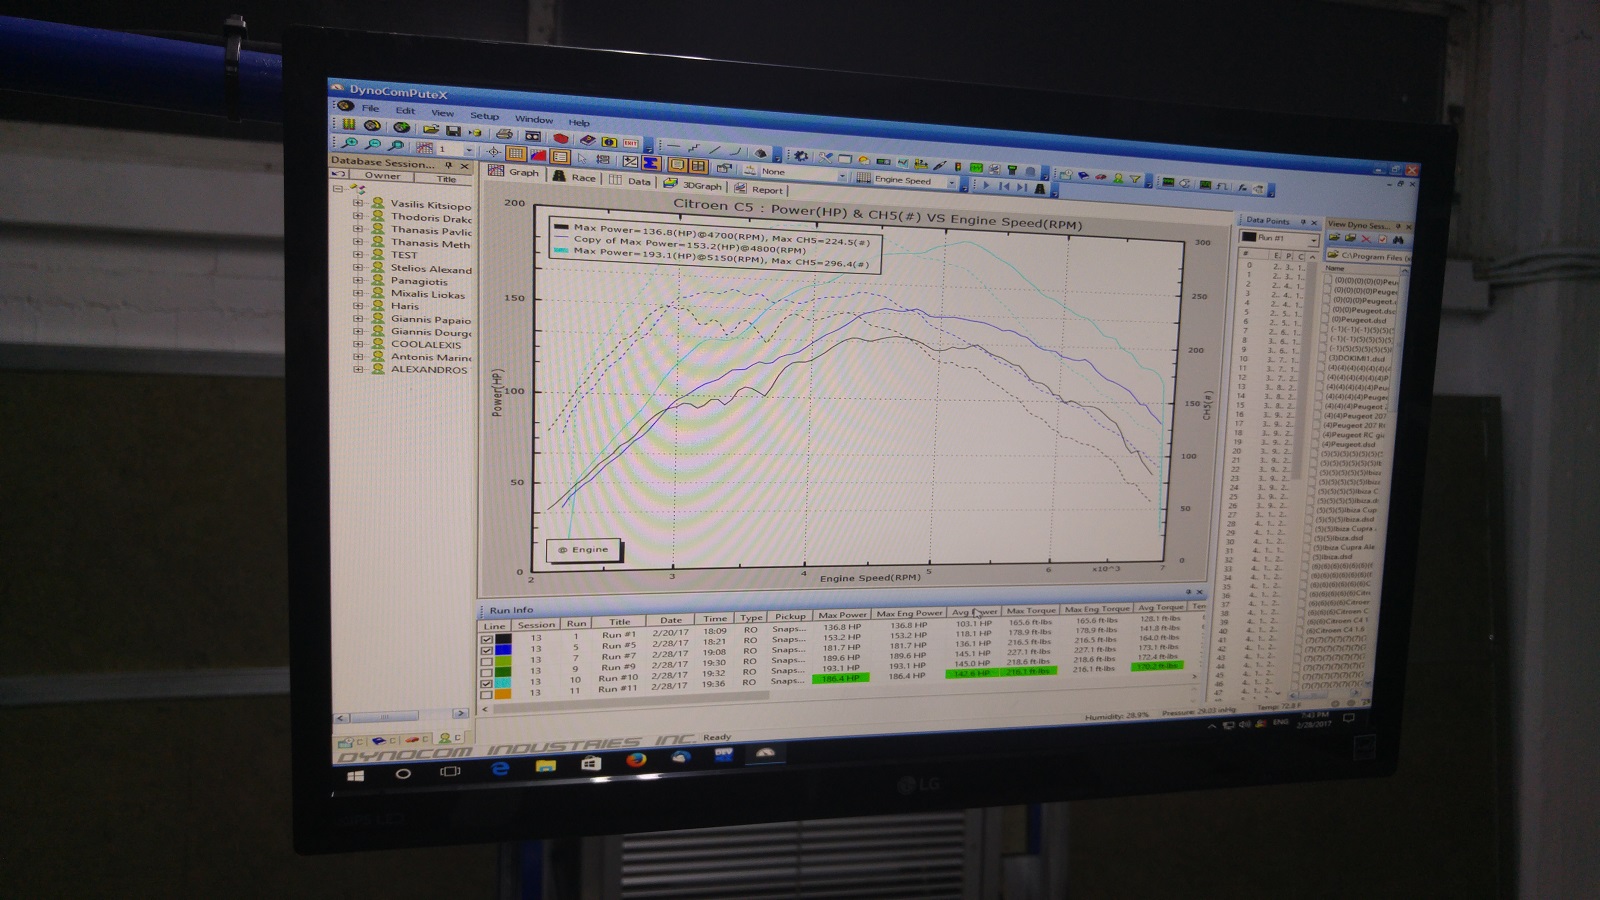Check the Run #11 line checkbox
Image resolution: width=1600 pixels, height=900 pixels.
coord(487,694)
